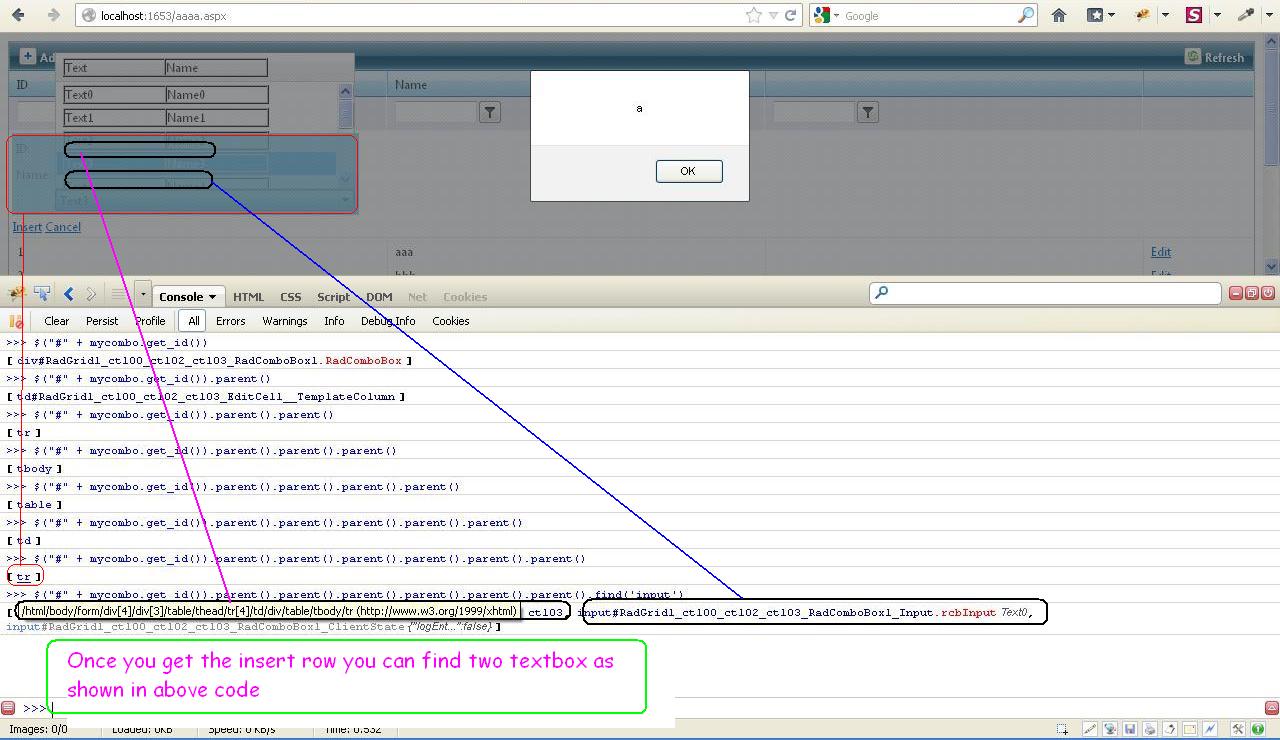
Task: Open the URL history dropdown arrow
Action: click(x=772, y=16)
